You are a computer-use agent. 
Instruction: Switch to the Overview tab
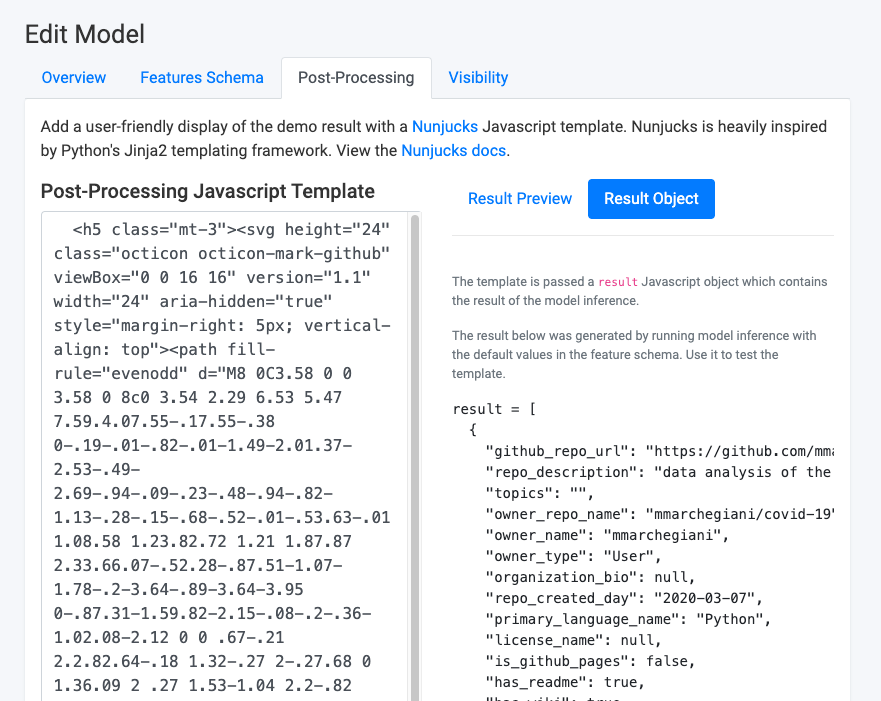click(74, 78)
